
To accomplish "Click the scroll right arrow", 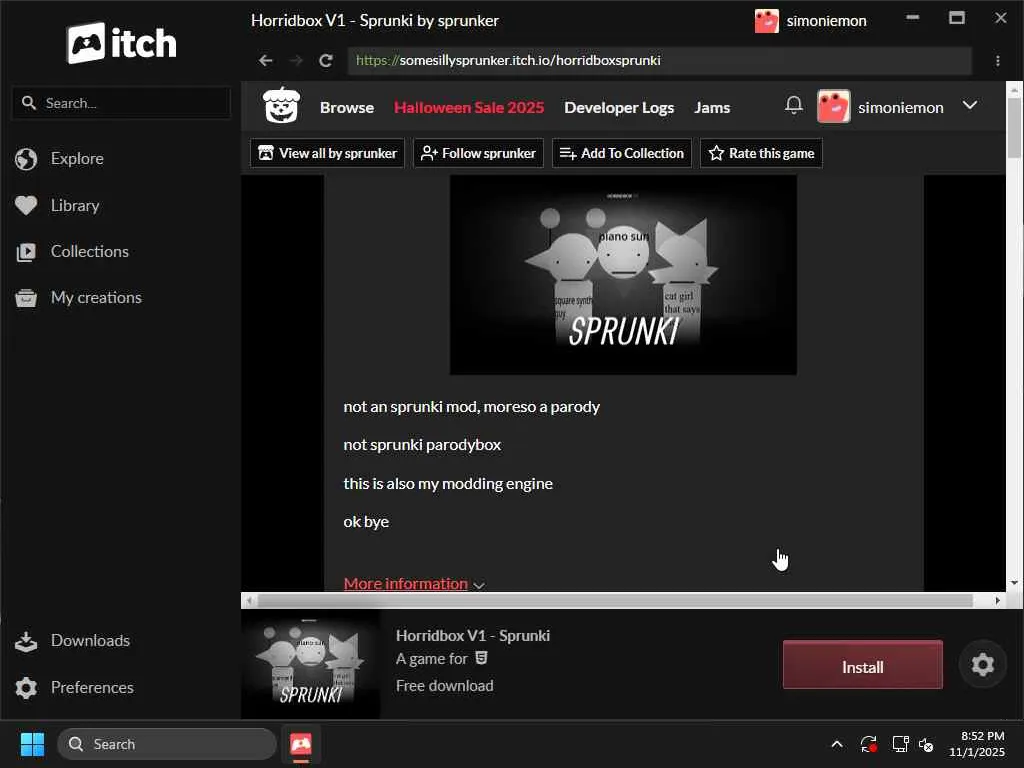I will pos(997,600).
